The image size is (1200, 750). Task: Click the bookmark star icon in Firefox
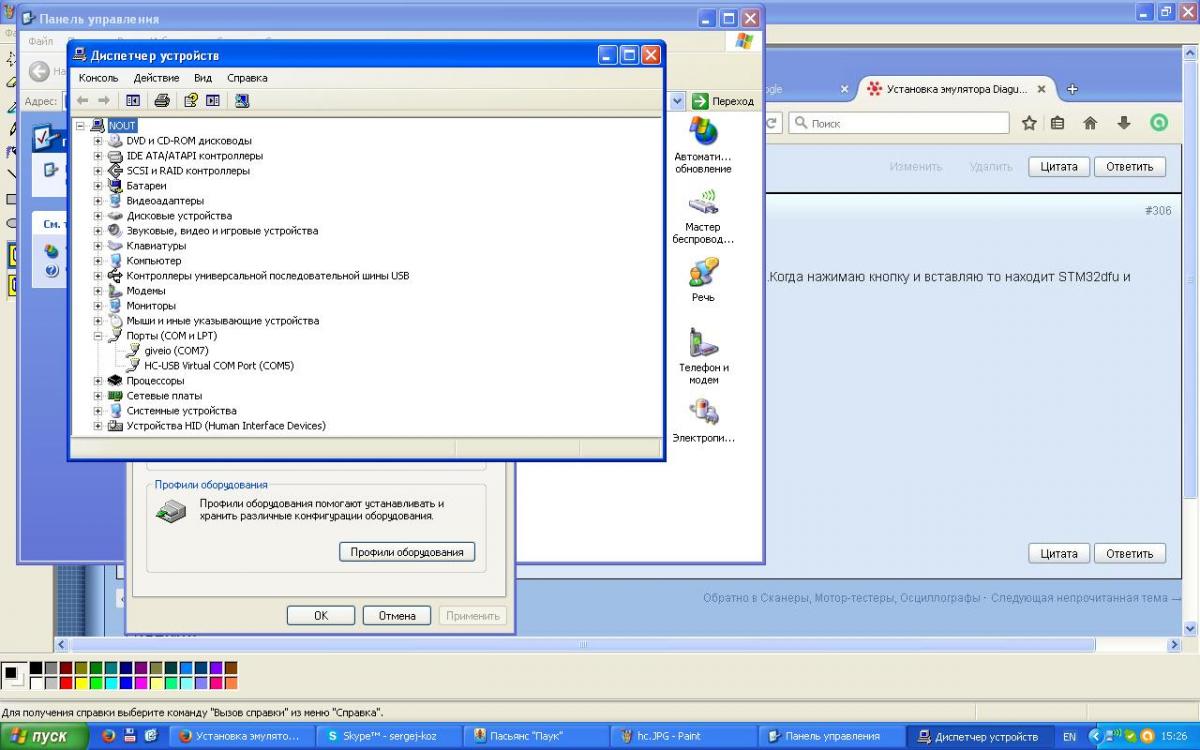1029,123
